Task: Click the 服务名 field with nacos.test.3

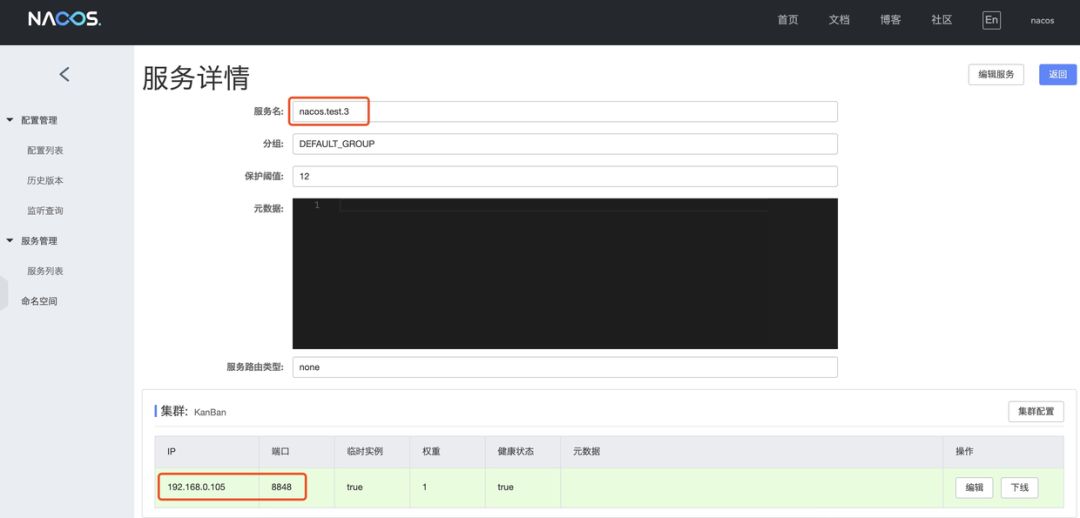Action: click(x=565, y=112)
